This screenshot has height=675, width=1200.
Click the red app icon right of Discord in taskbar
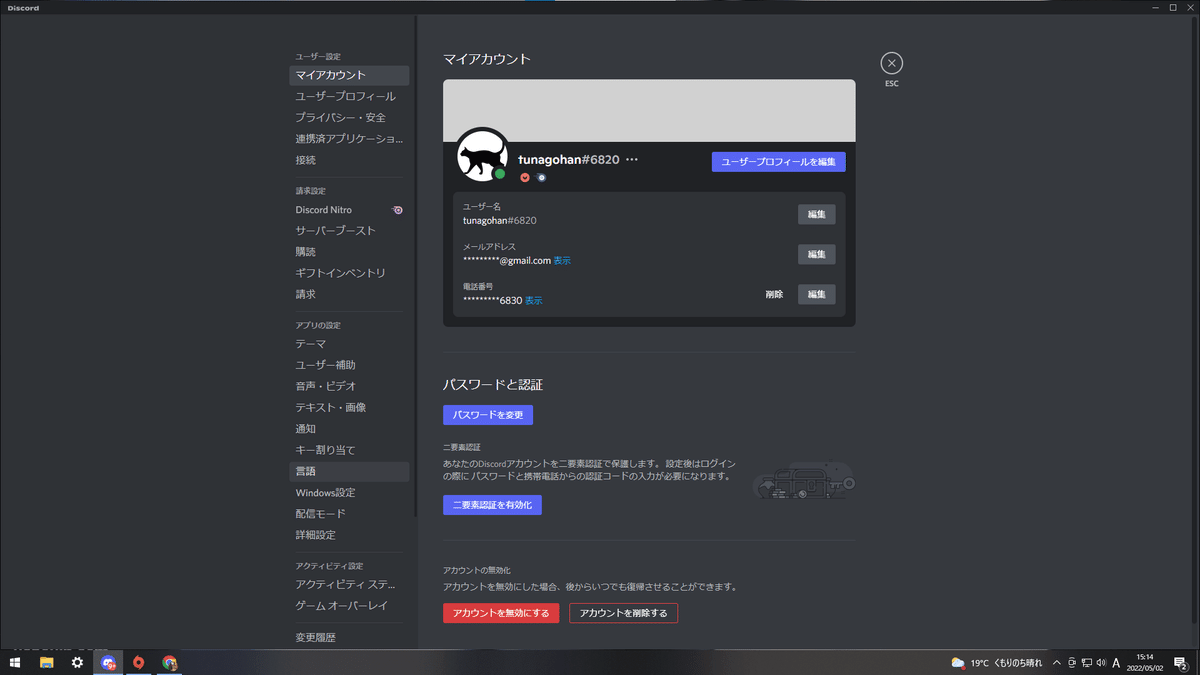click(139, 662)
